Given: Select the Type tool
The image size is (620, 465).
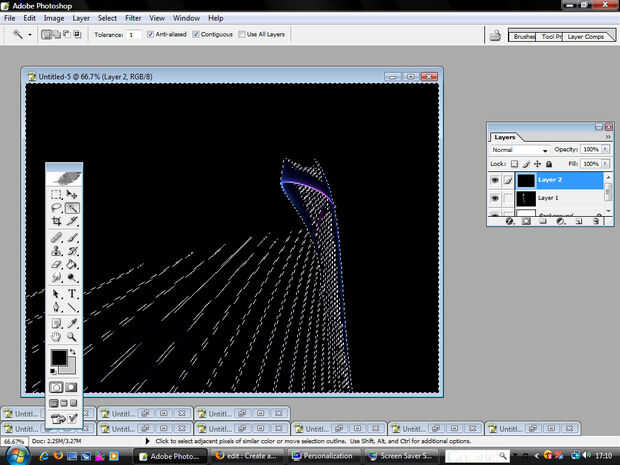Looking at the screenshot, I should 73,294.
